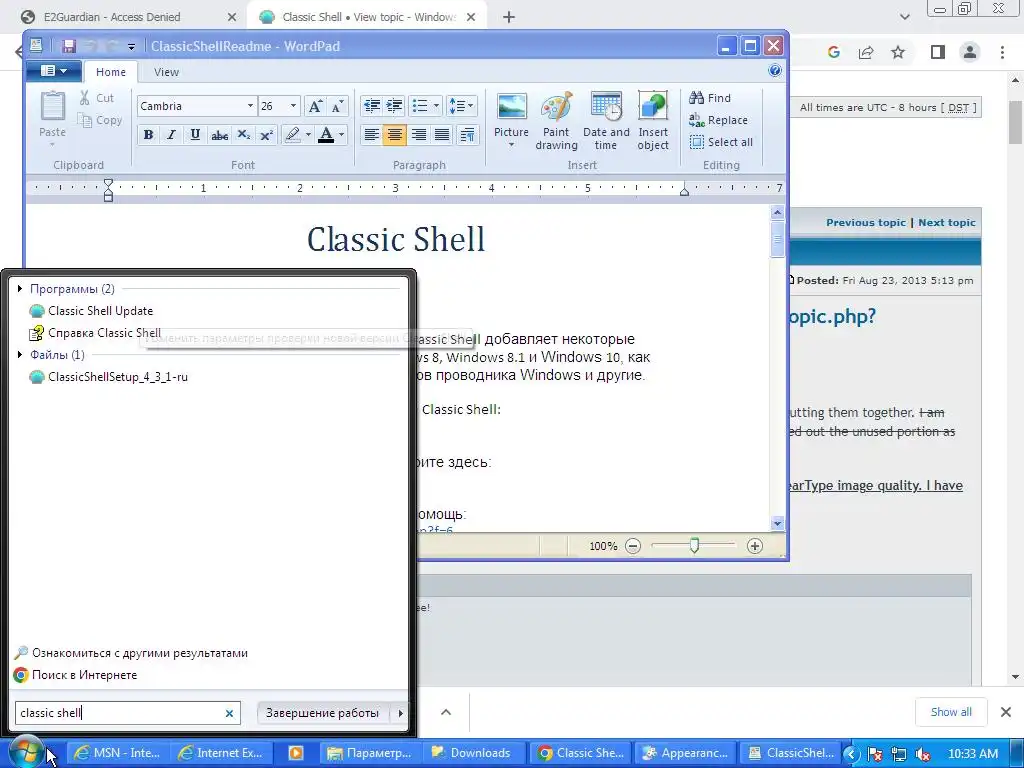Insert a Picture in WordPad
This screenshot has width=1024, height=768.
(x=511, y=107)
